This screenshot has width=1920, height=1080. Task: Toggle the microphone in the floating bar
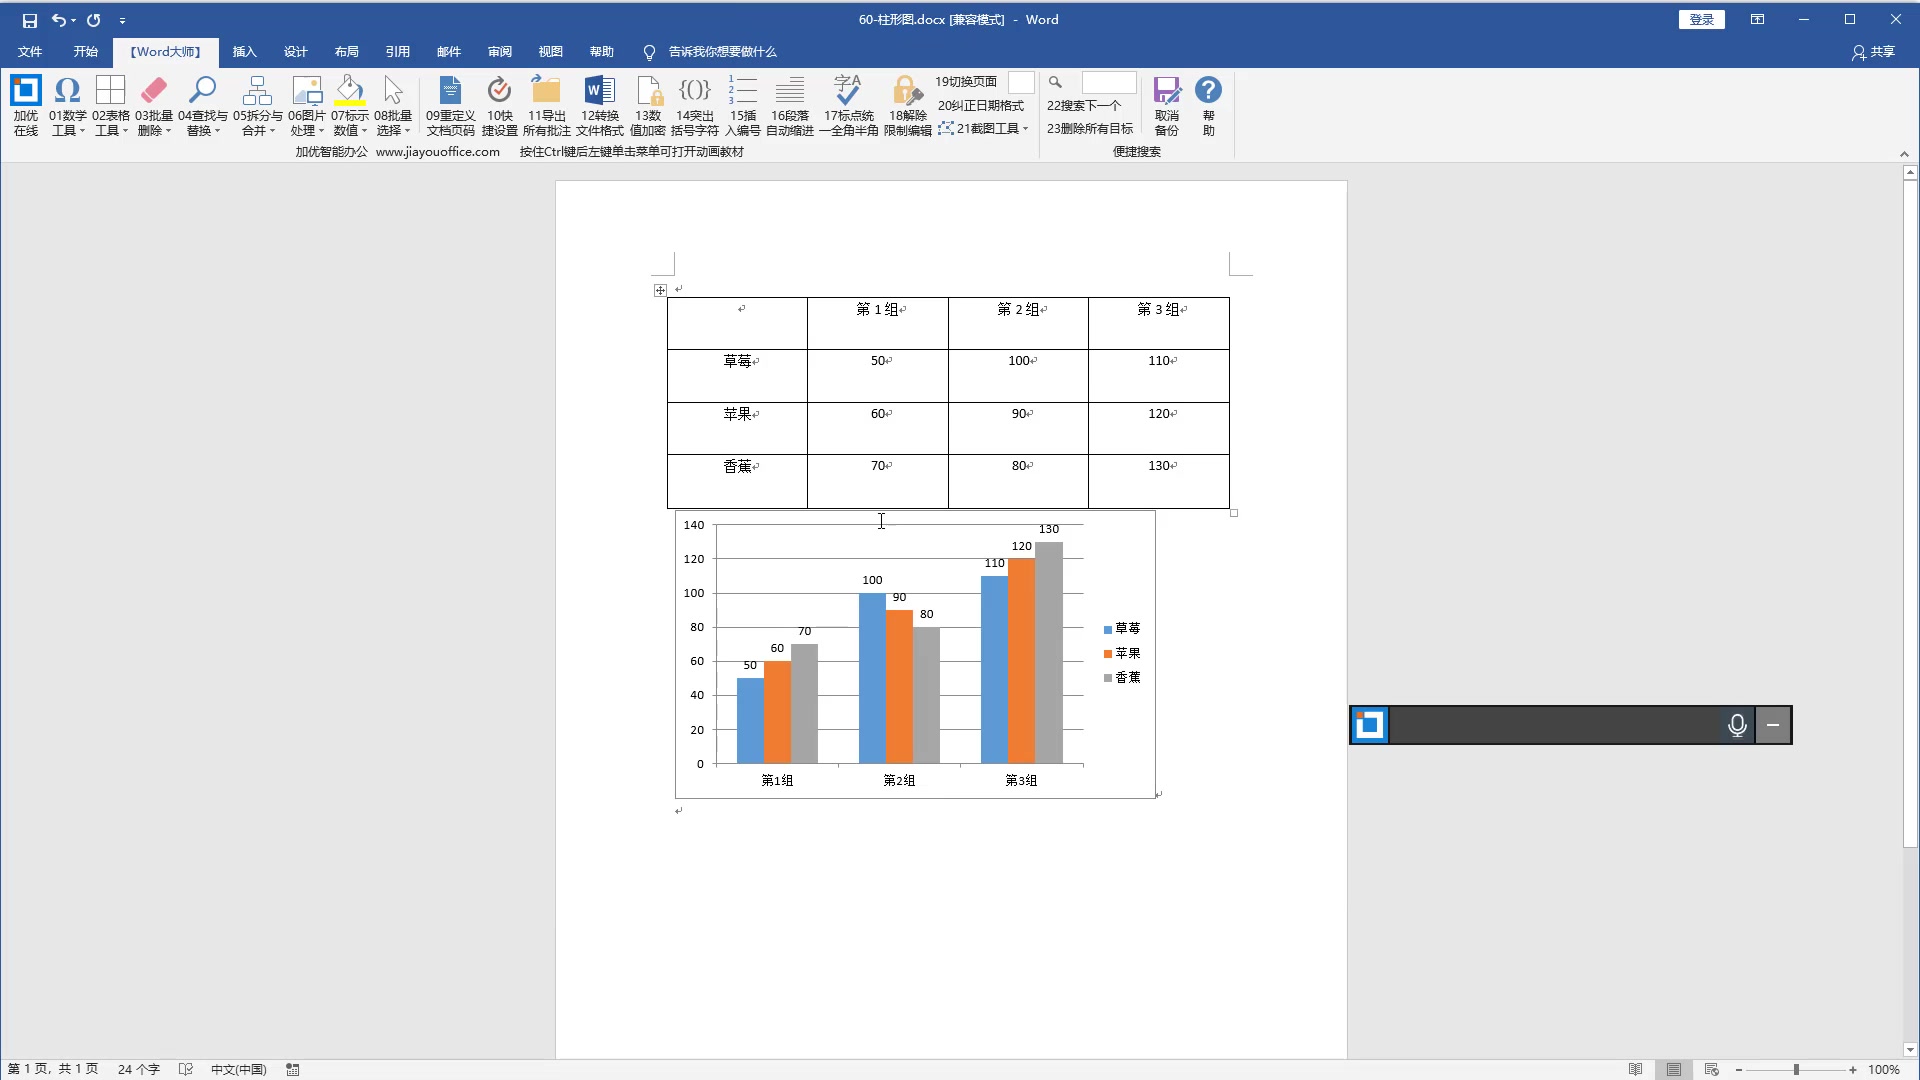(x=1737, y=726)
